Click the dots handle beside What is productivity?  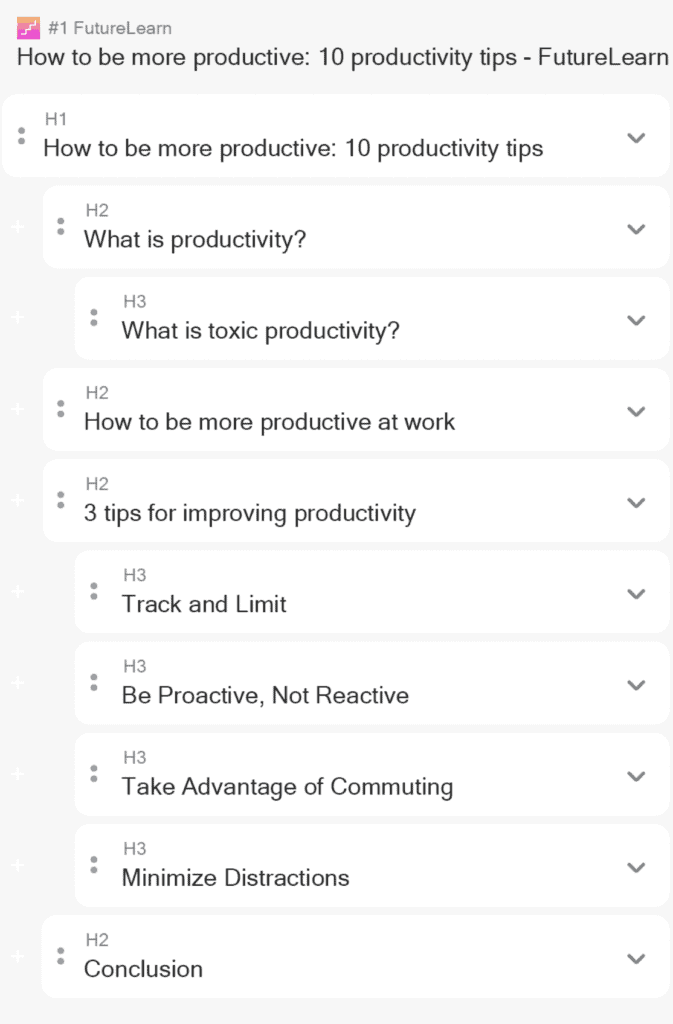(61, 227)
